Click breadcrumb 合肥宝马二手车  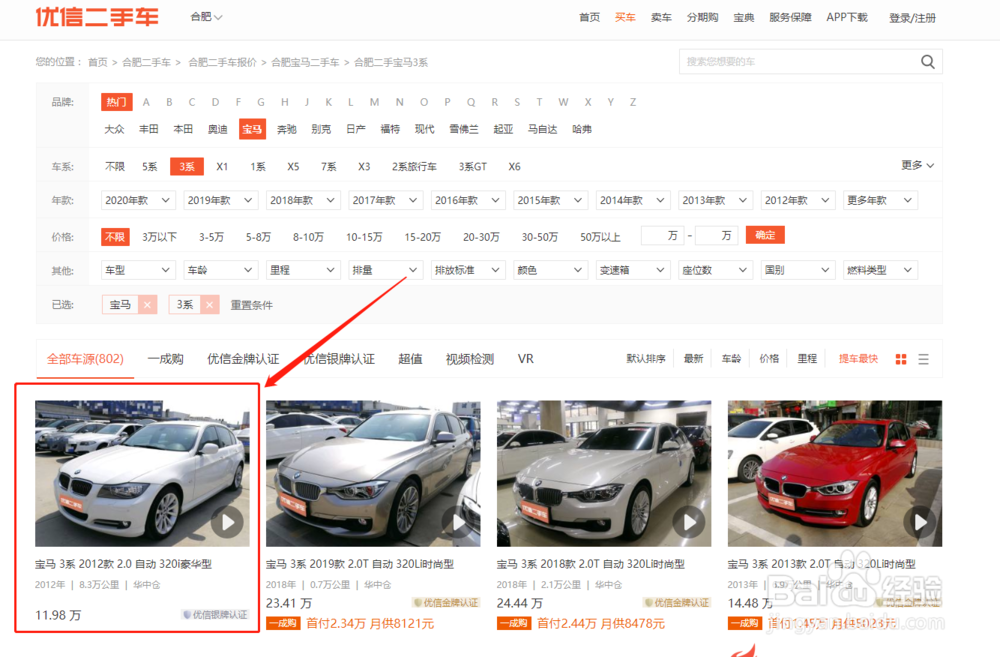point(305,62)
